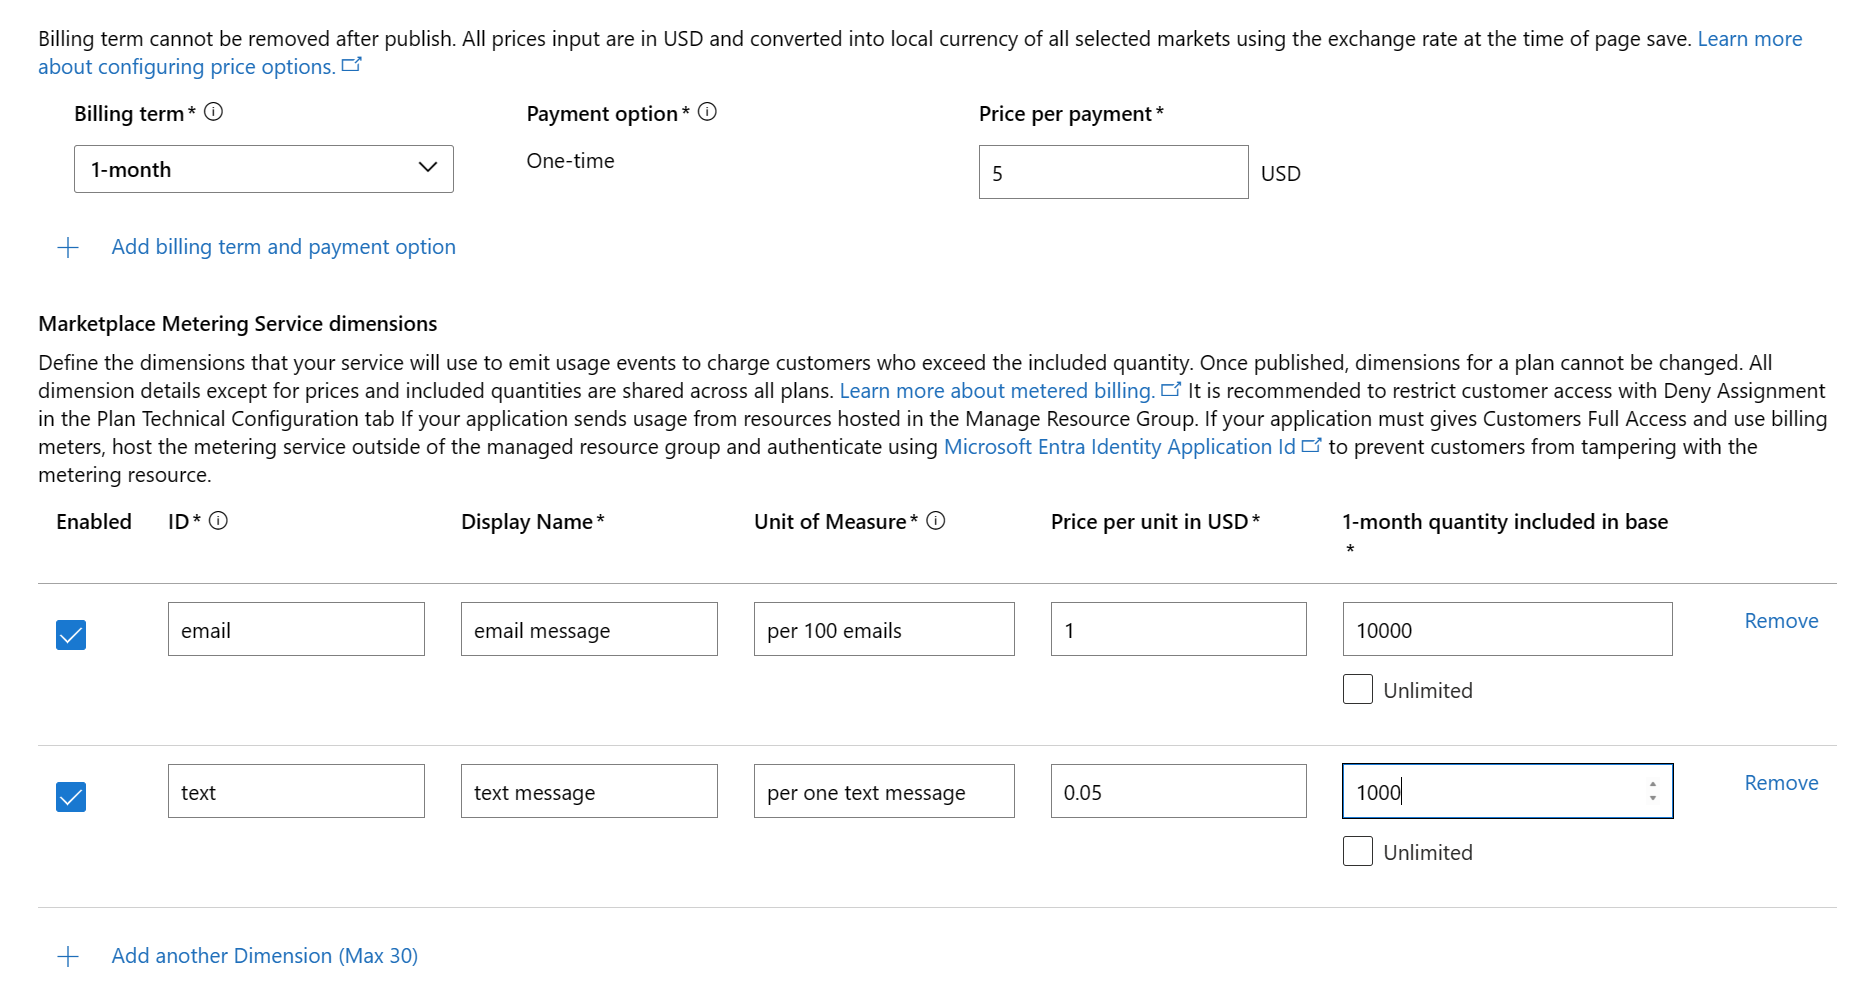
Task: Click external link icon after metered billing link
Action: 1171,390
